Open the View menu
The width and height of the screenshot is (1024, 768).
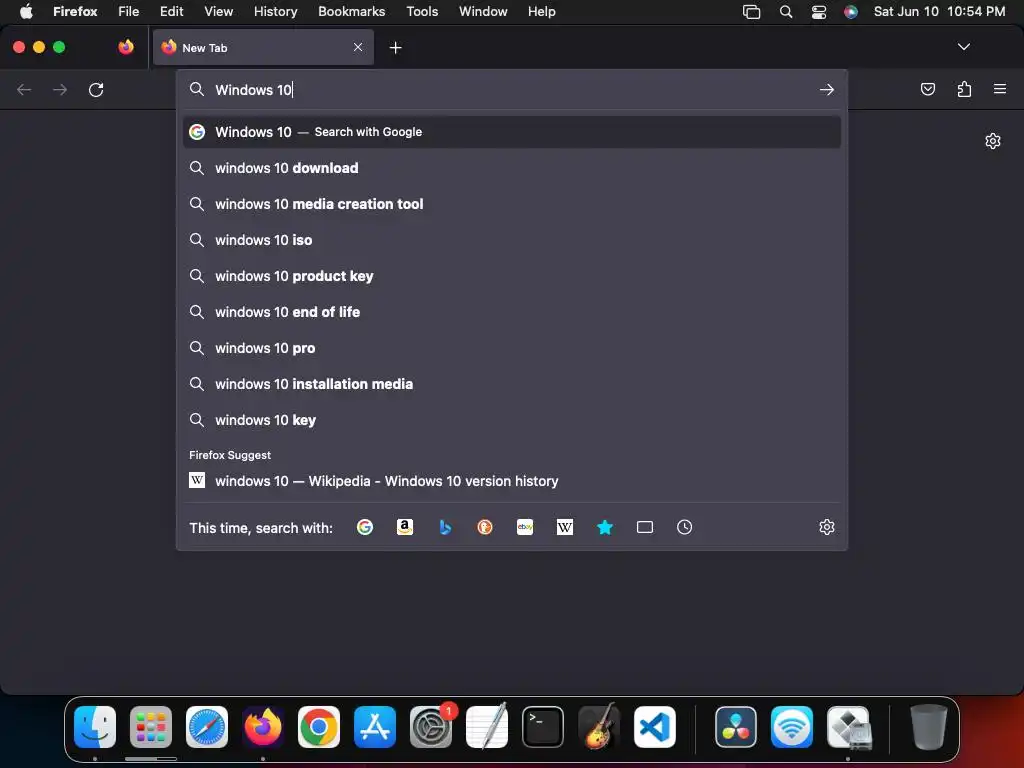[x=218, y=11]
